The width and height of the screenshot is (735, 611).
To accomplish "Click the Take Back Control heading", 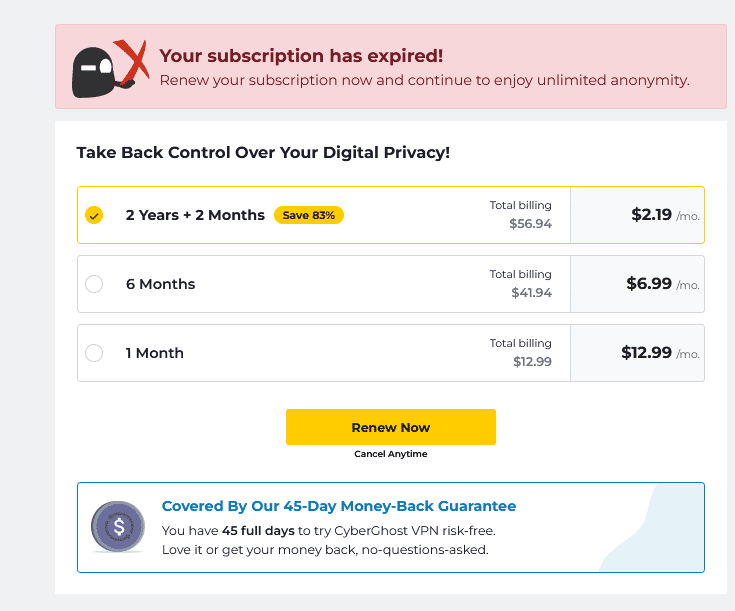I will click(263, 153).
